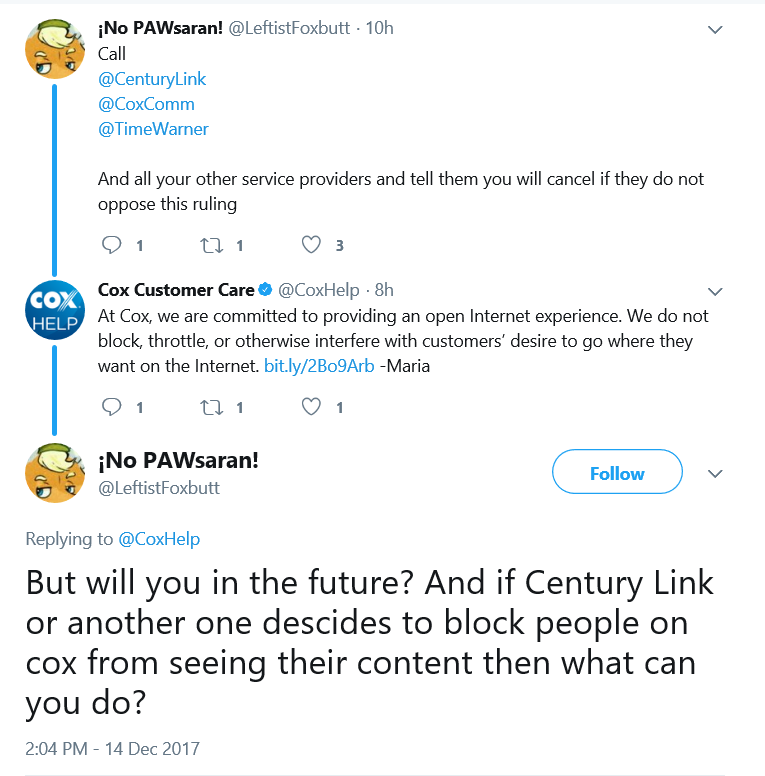Viewport: 765px width, 776px height.
Task: Like the first tweet with 3 likes
Action: [311, 244]
